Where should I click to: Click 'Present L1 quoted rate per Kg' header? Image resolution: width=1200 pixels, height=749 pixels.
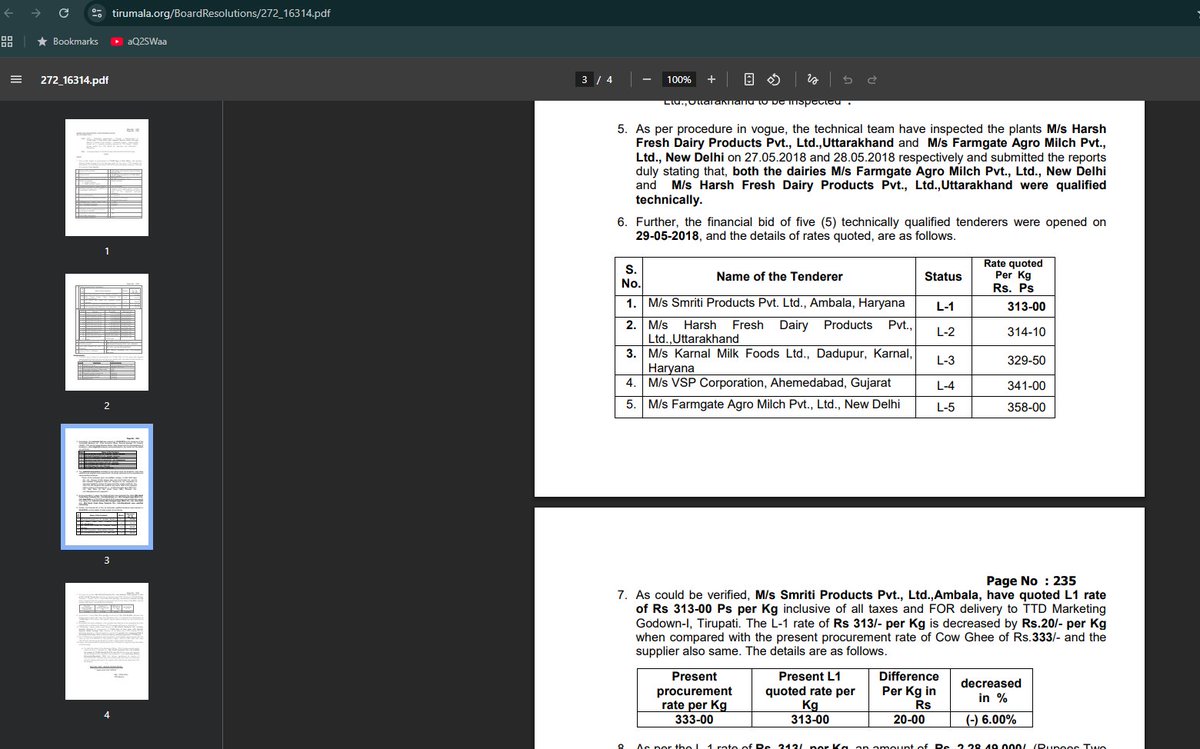[810, 691]
